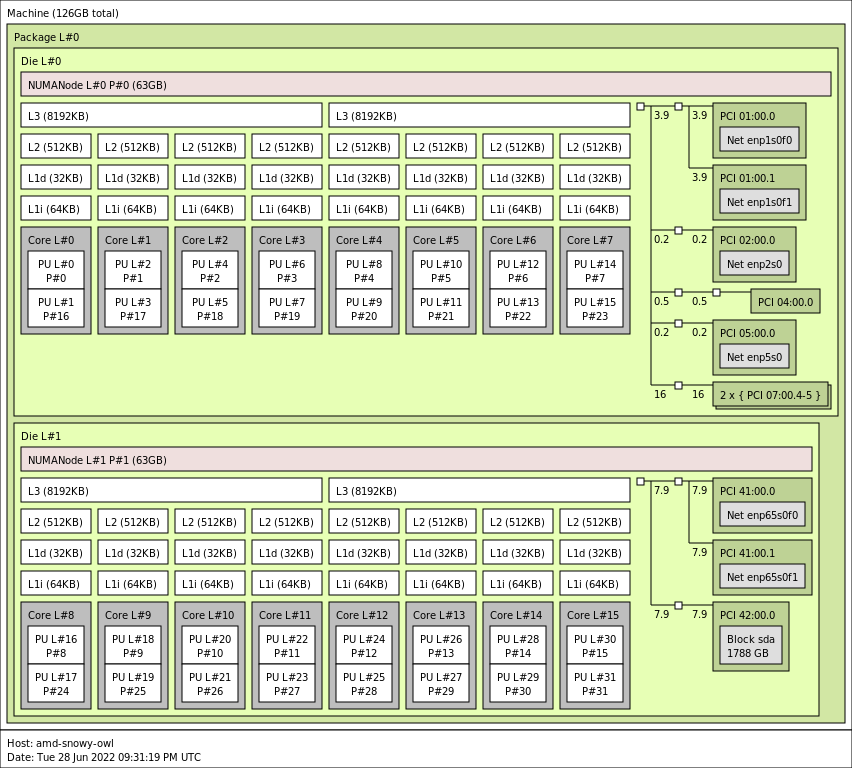This screenshot has height=768, width=852.
Task: Click the Host: amd-snowy-owl text
Action: pos(60,743)
